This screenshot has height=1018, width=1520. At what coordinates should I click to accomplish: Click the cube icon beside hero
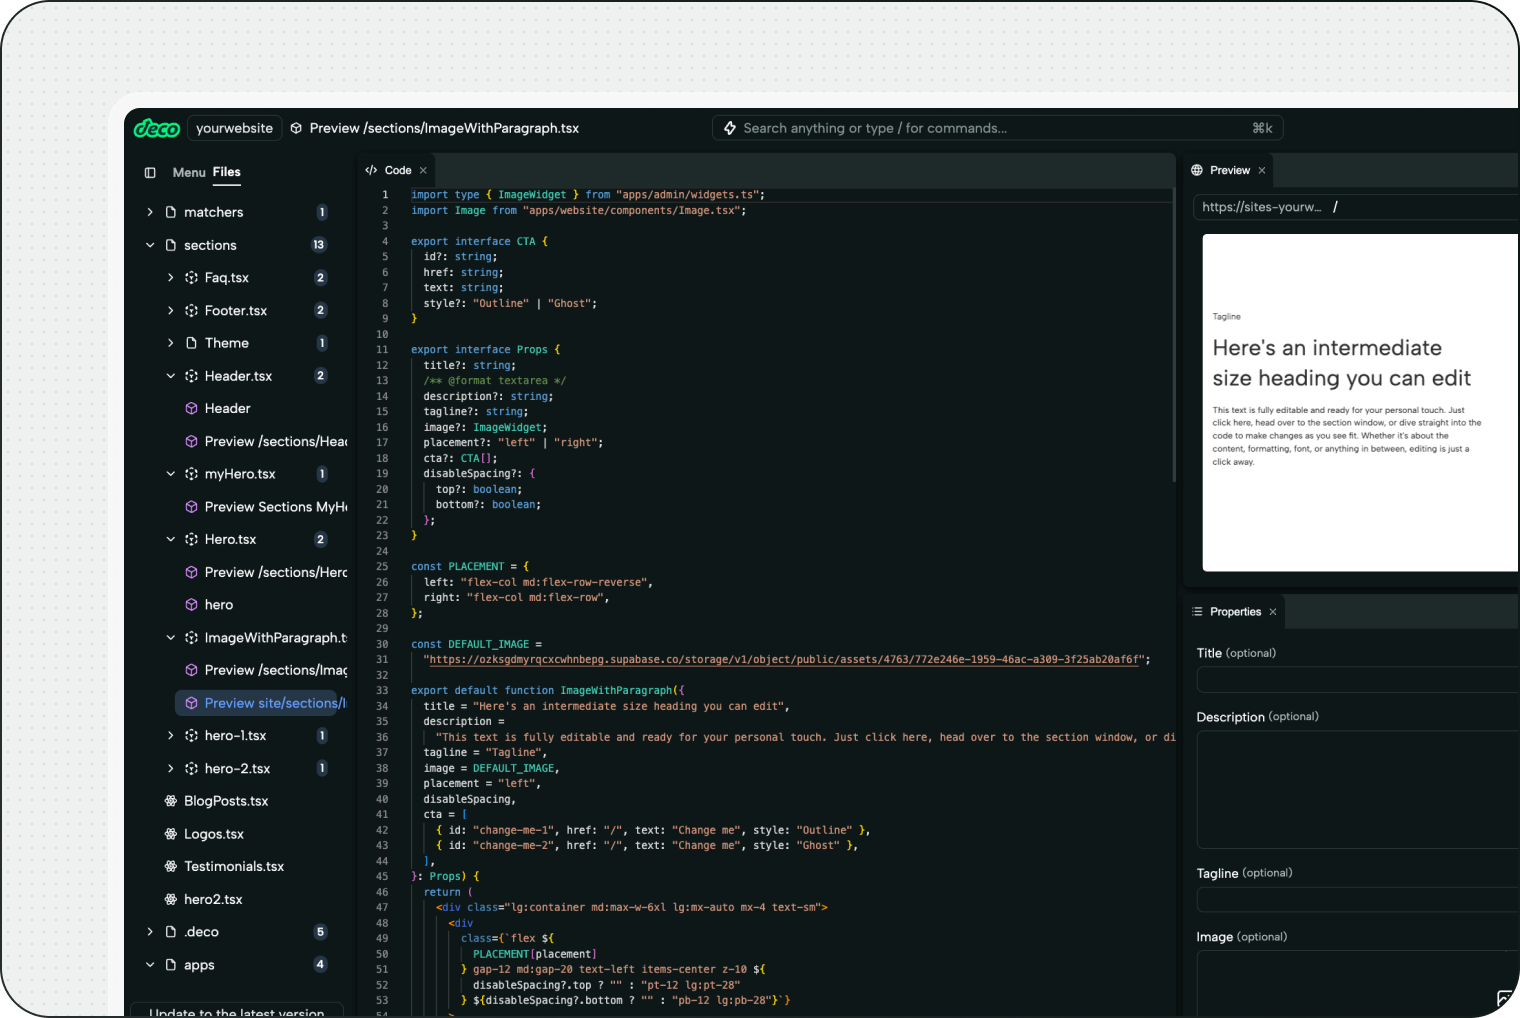pos(191,605)
